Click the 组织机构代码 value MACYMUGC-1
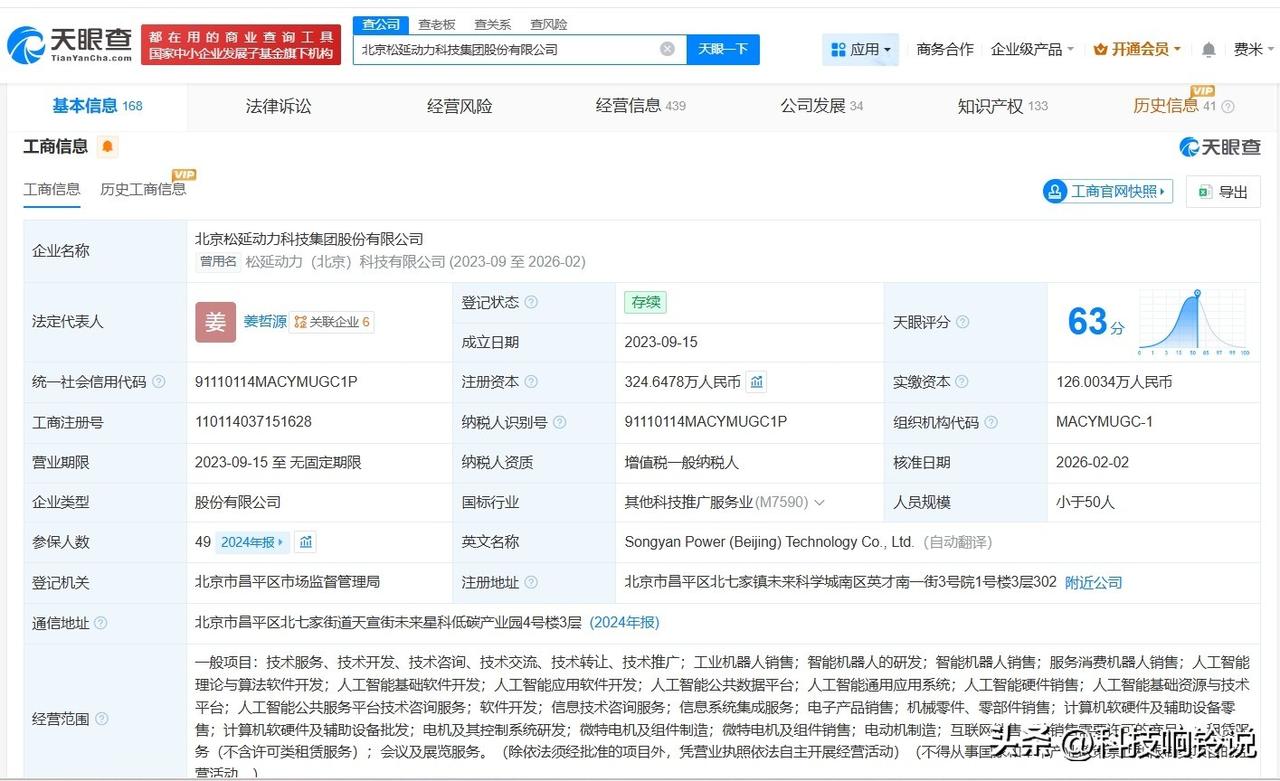Image resolution: width=1280 pixels, height=781 pixels. point(1104,422)
